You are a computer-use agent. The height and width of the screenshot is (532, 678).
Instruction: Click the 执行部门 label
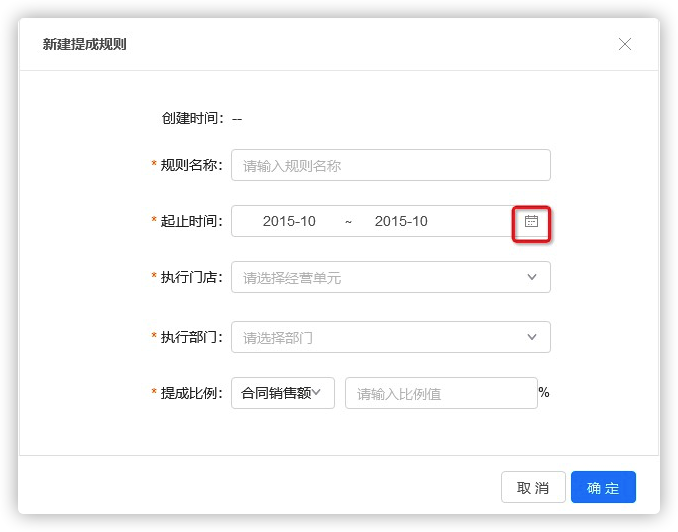click(192, 337)
